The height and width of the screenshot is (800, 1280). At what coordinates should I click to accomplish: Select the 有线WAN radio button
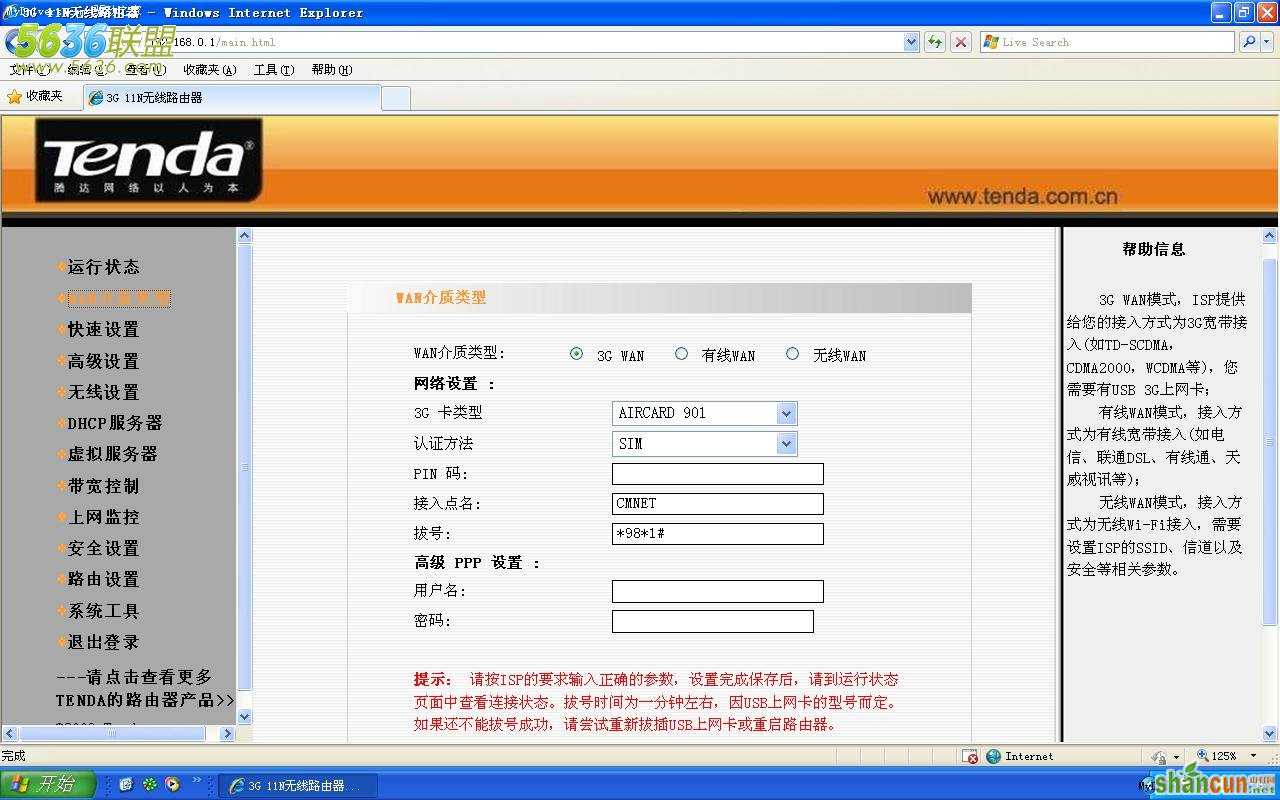click(x=681, y=354)
